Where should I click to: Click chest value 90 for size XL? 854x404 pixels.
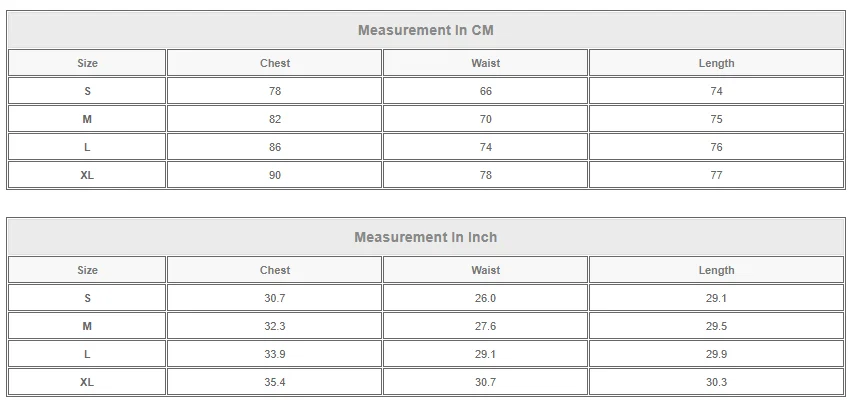click(x=275, y=175)
